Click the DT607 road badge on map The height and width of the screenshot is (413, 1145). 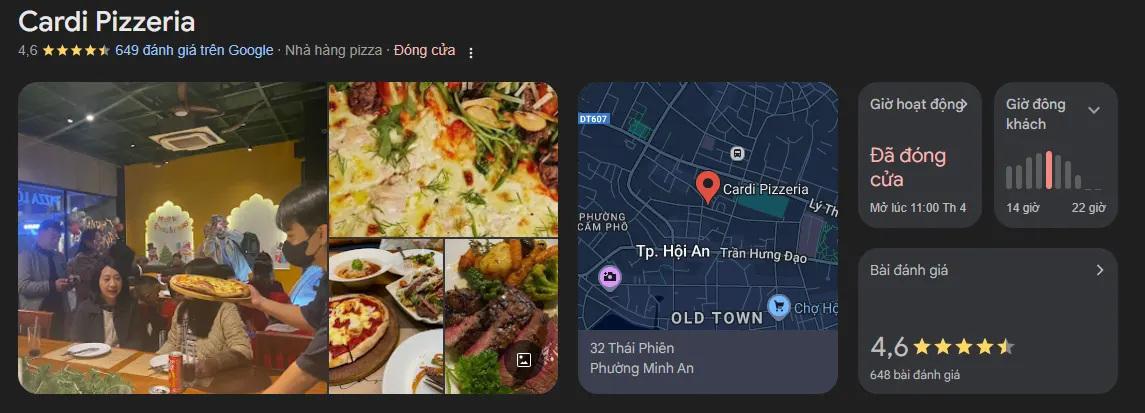(x=594, y=118)
